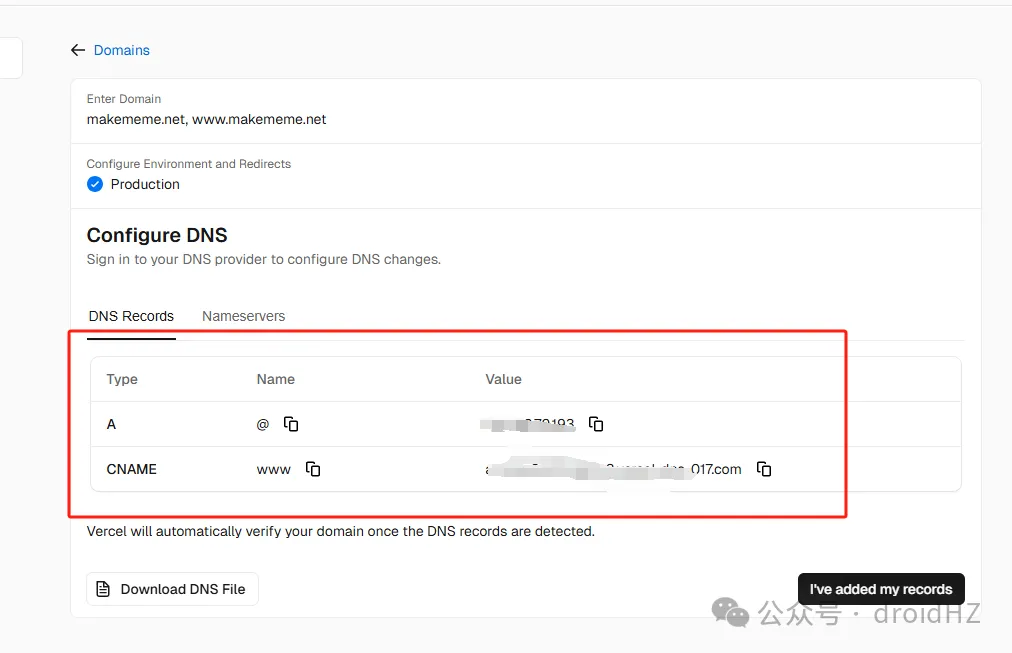
Task: Click the www name text in the CNAME row
Action: [273, 469]
